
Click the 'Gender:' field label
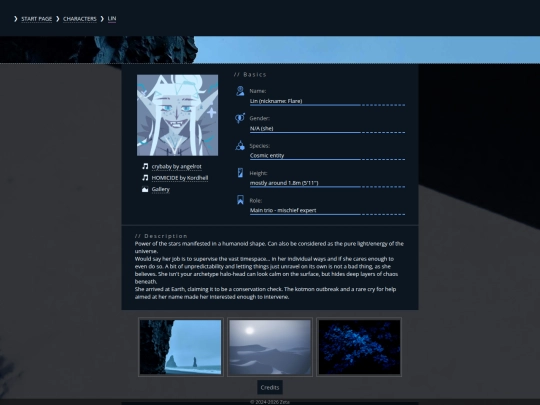260,118
